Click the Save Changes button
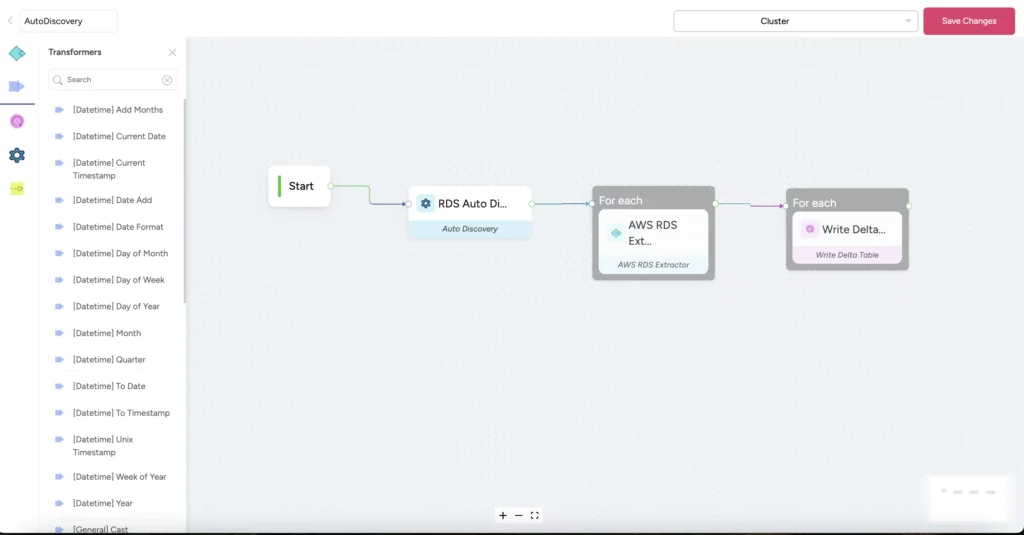 [968, 21]
